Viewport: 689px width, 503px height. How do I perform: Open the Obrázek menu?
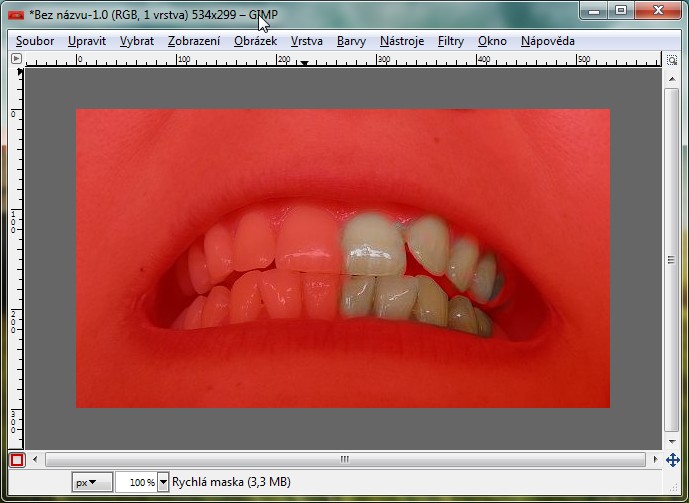255,41
